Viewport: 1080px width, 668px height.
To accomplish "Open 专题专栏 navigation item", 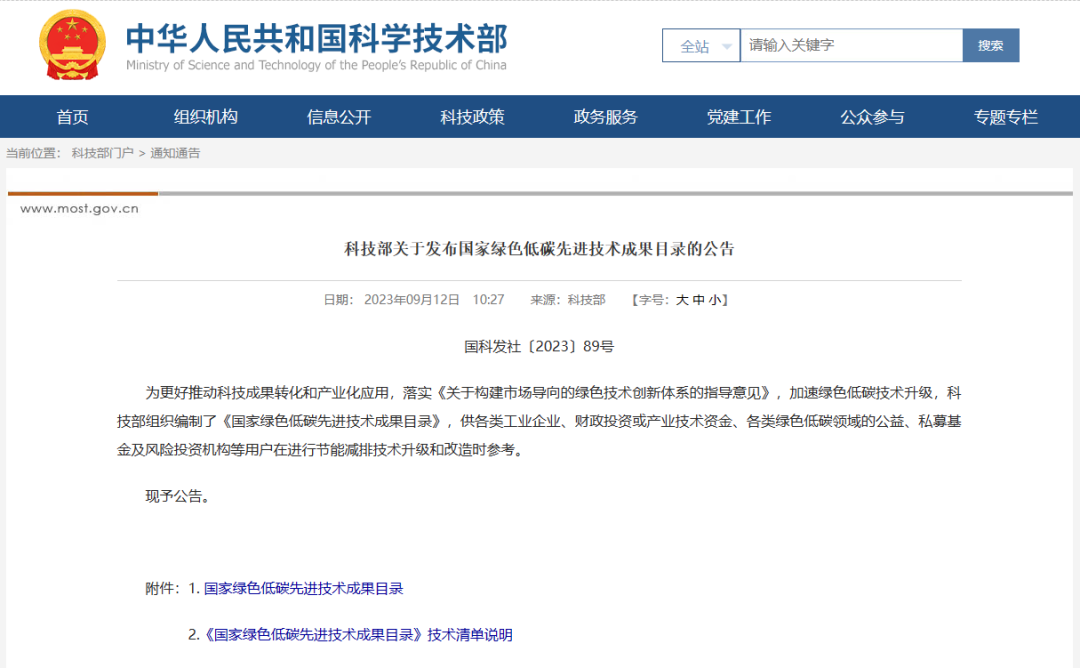I will pyautogui.click(x=1006, y=117).
